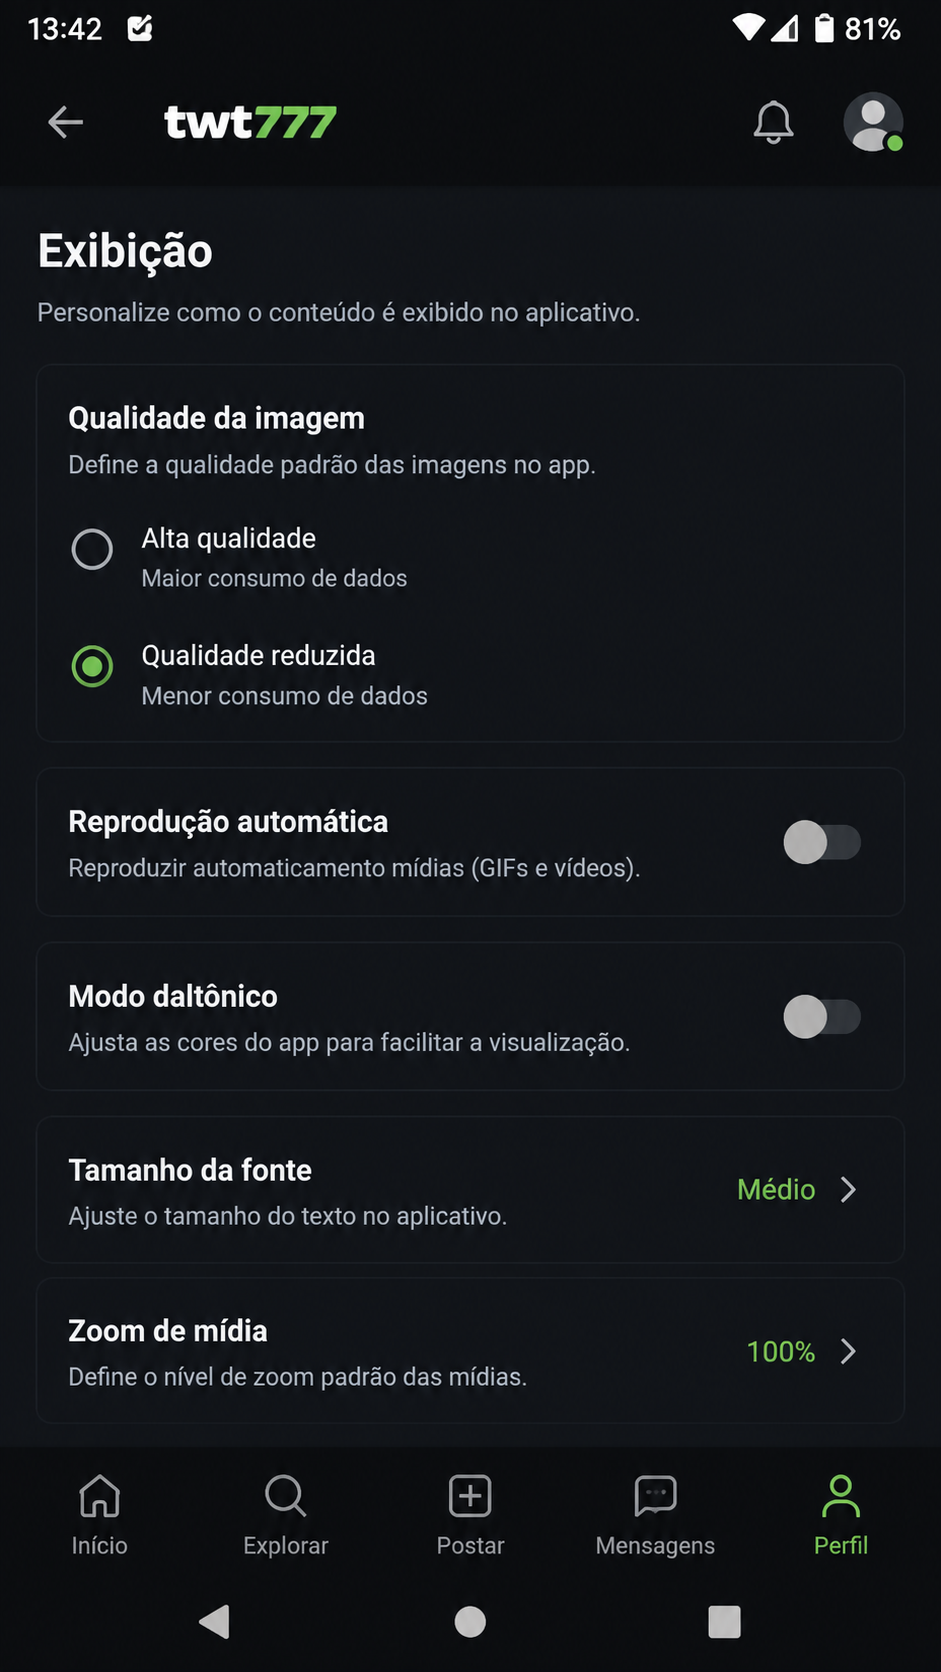
Task: Open the Explorar search icon
Action: (x=285, y=1496)
